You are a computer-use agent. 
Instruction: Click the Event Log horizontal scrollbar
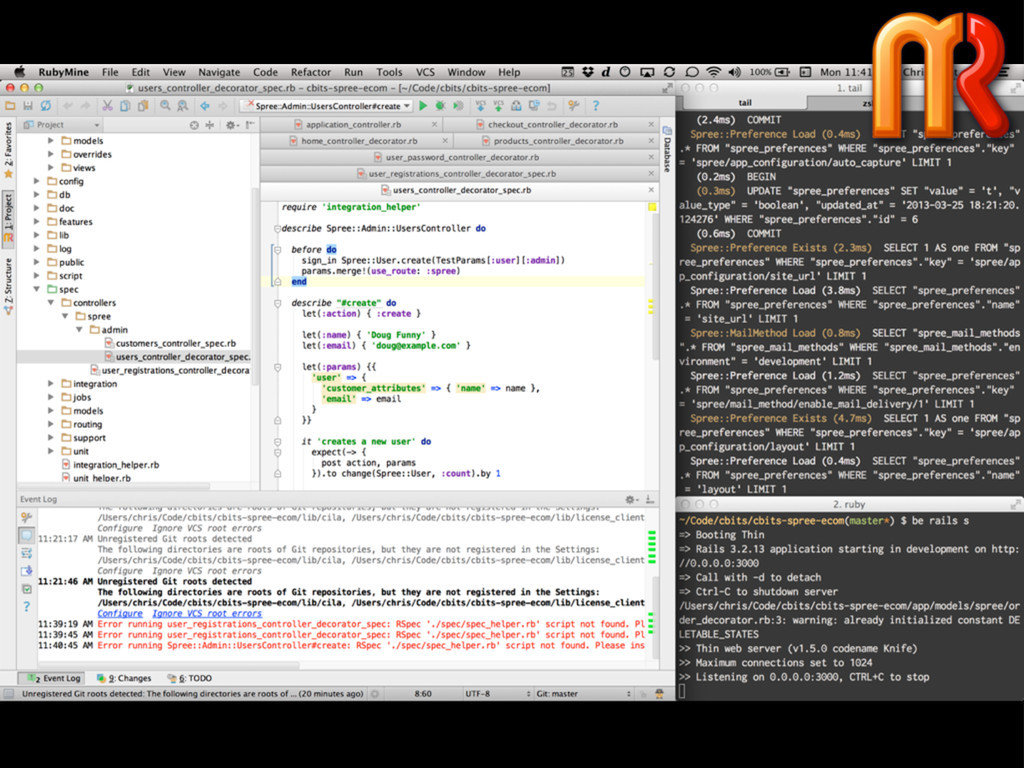click(170, 665)
